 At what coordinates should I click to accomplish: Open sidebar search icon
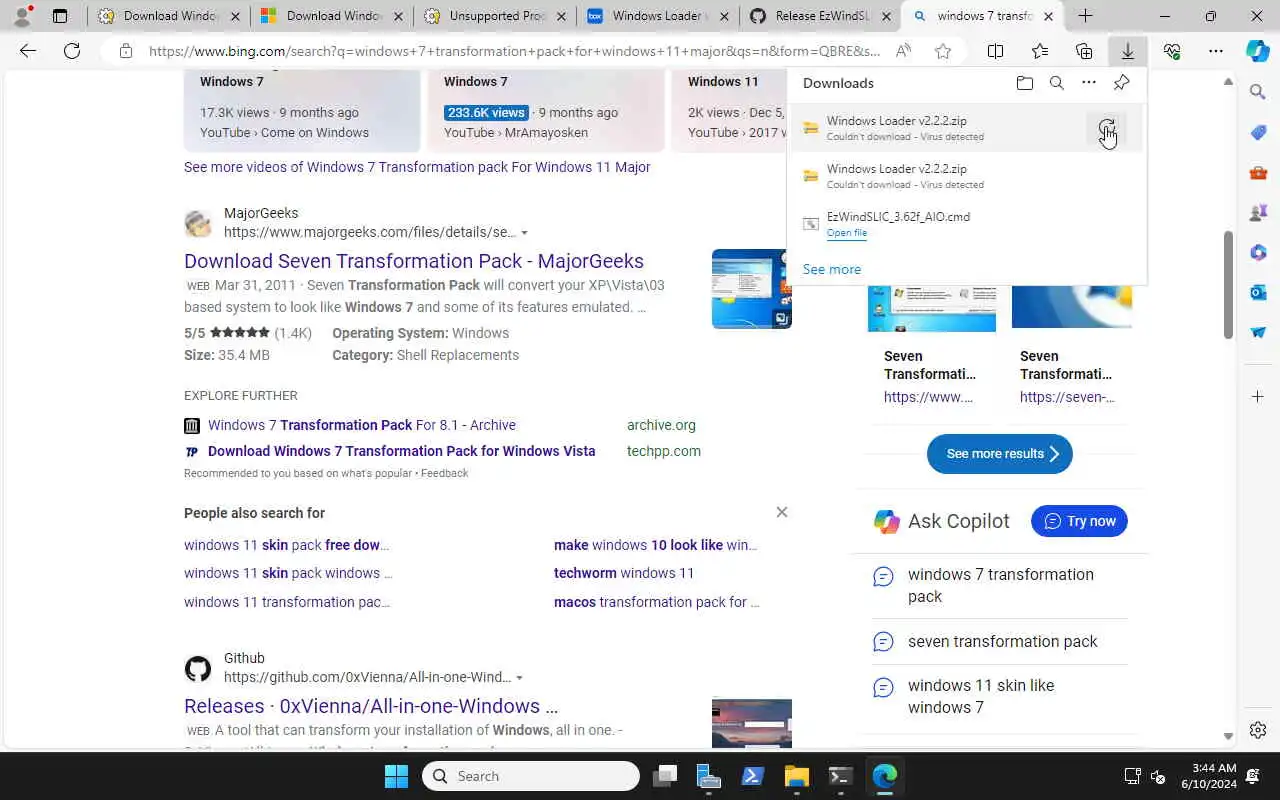pos(1258,92)
